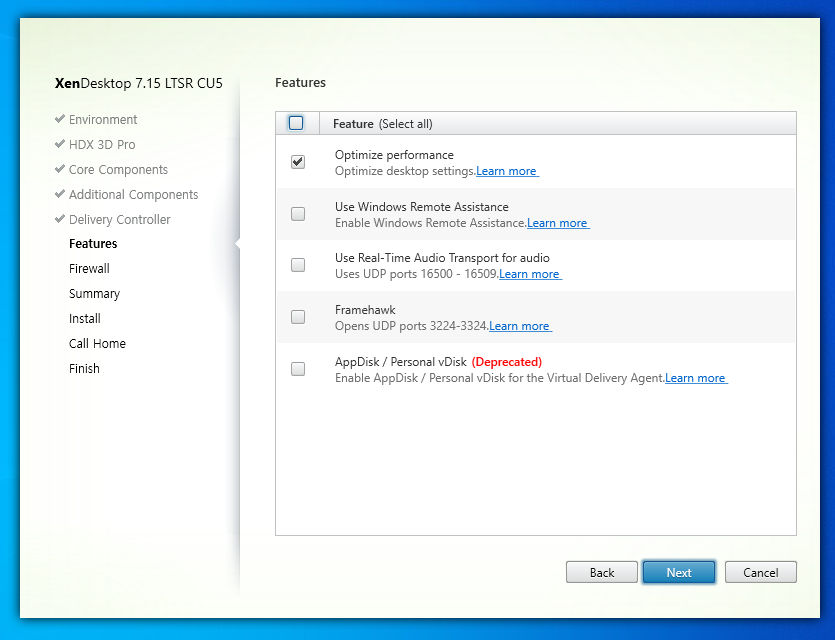Open Learn more link for AppDisk / Personal vDisk
The width and height of the screenshot is (835, 640).
[x=696, y=378]
